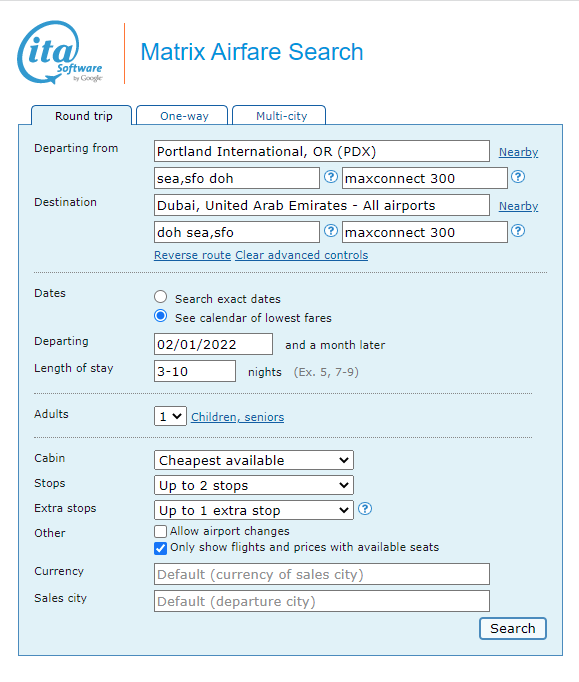The image size is (579, 682).
Task: Switch to the Multi-city tab
Action: click(x=279, y=115)
